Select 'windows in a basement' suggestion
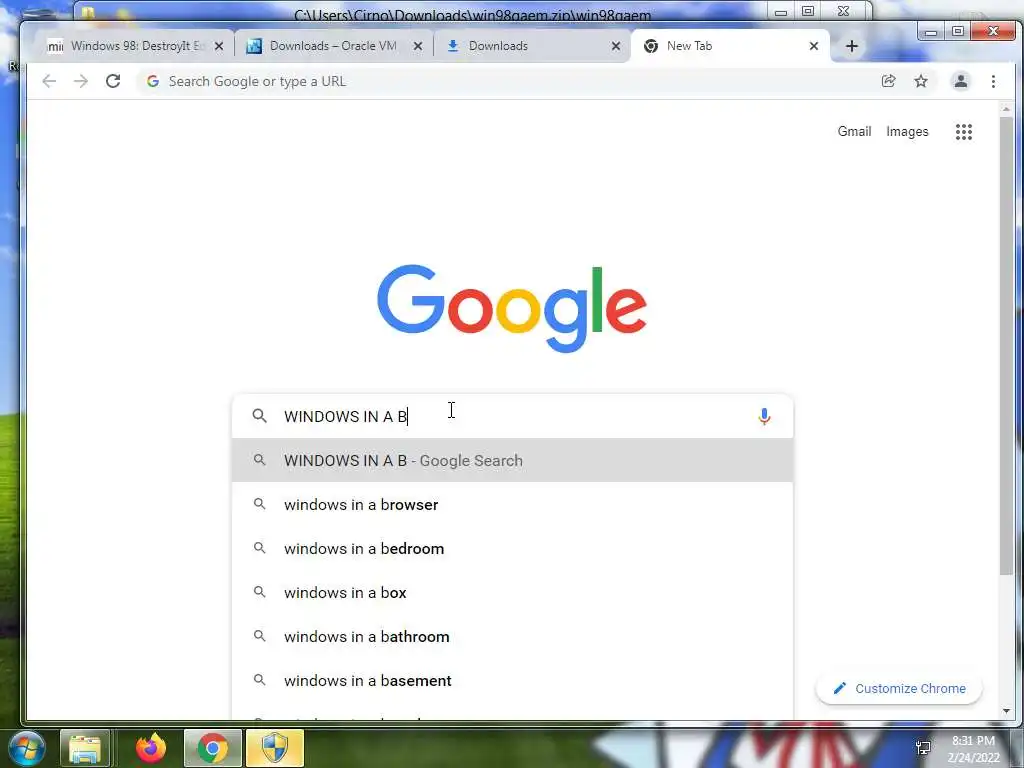The height and width of the screenshot is (768, 1024). click(513, 680)
